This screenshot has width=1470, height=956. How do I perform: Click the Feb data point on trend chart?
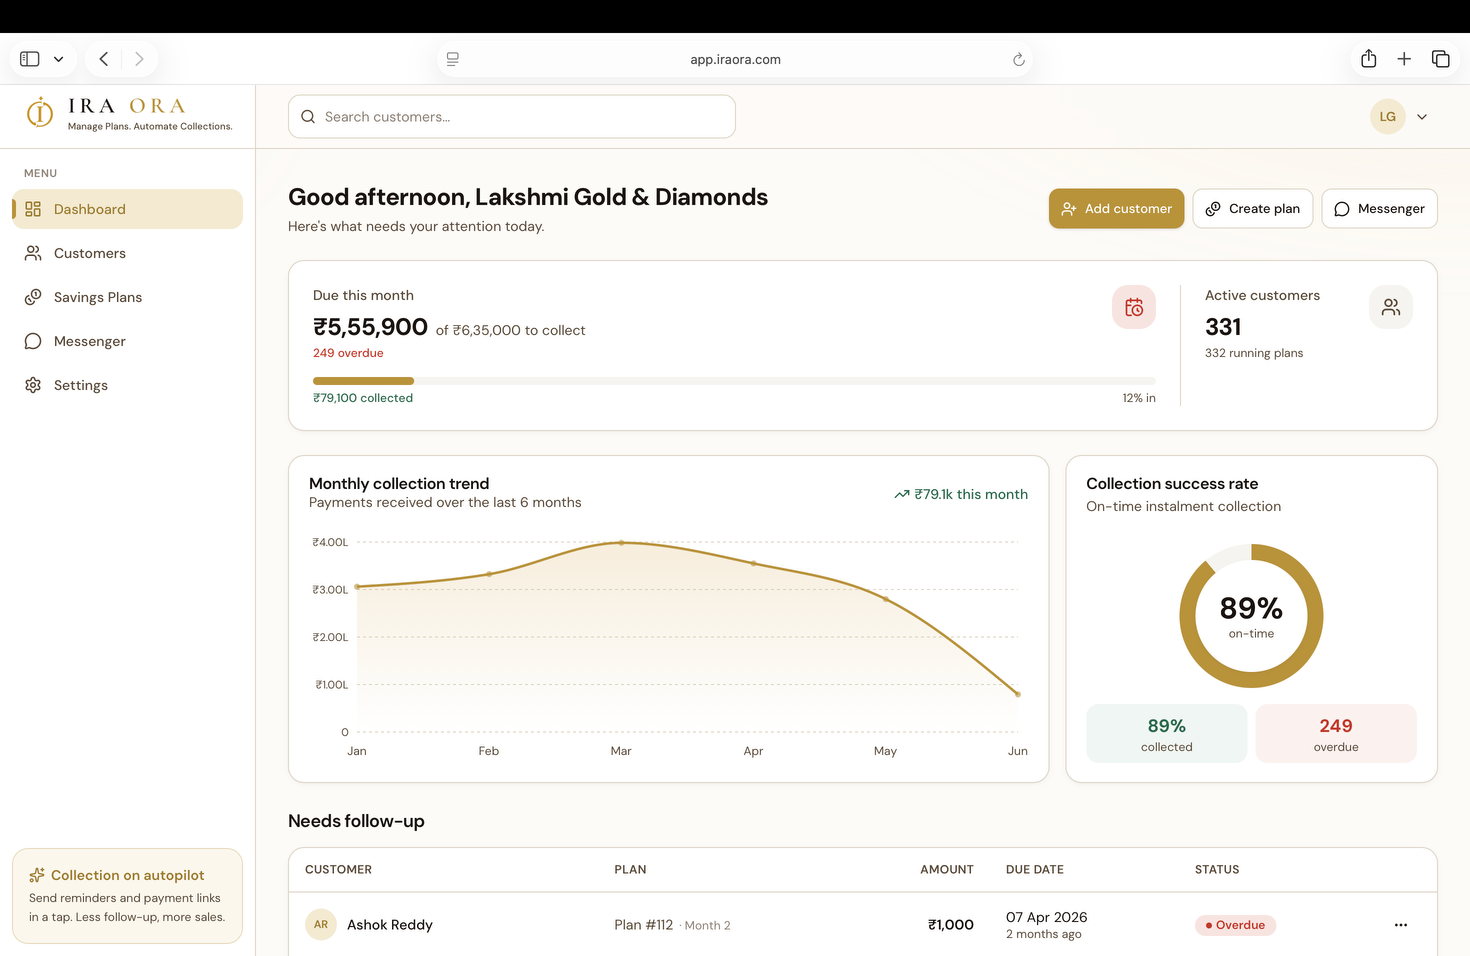click(489, 574)
